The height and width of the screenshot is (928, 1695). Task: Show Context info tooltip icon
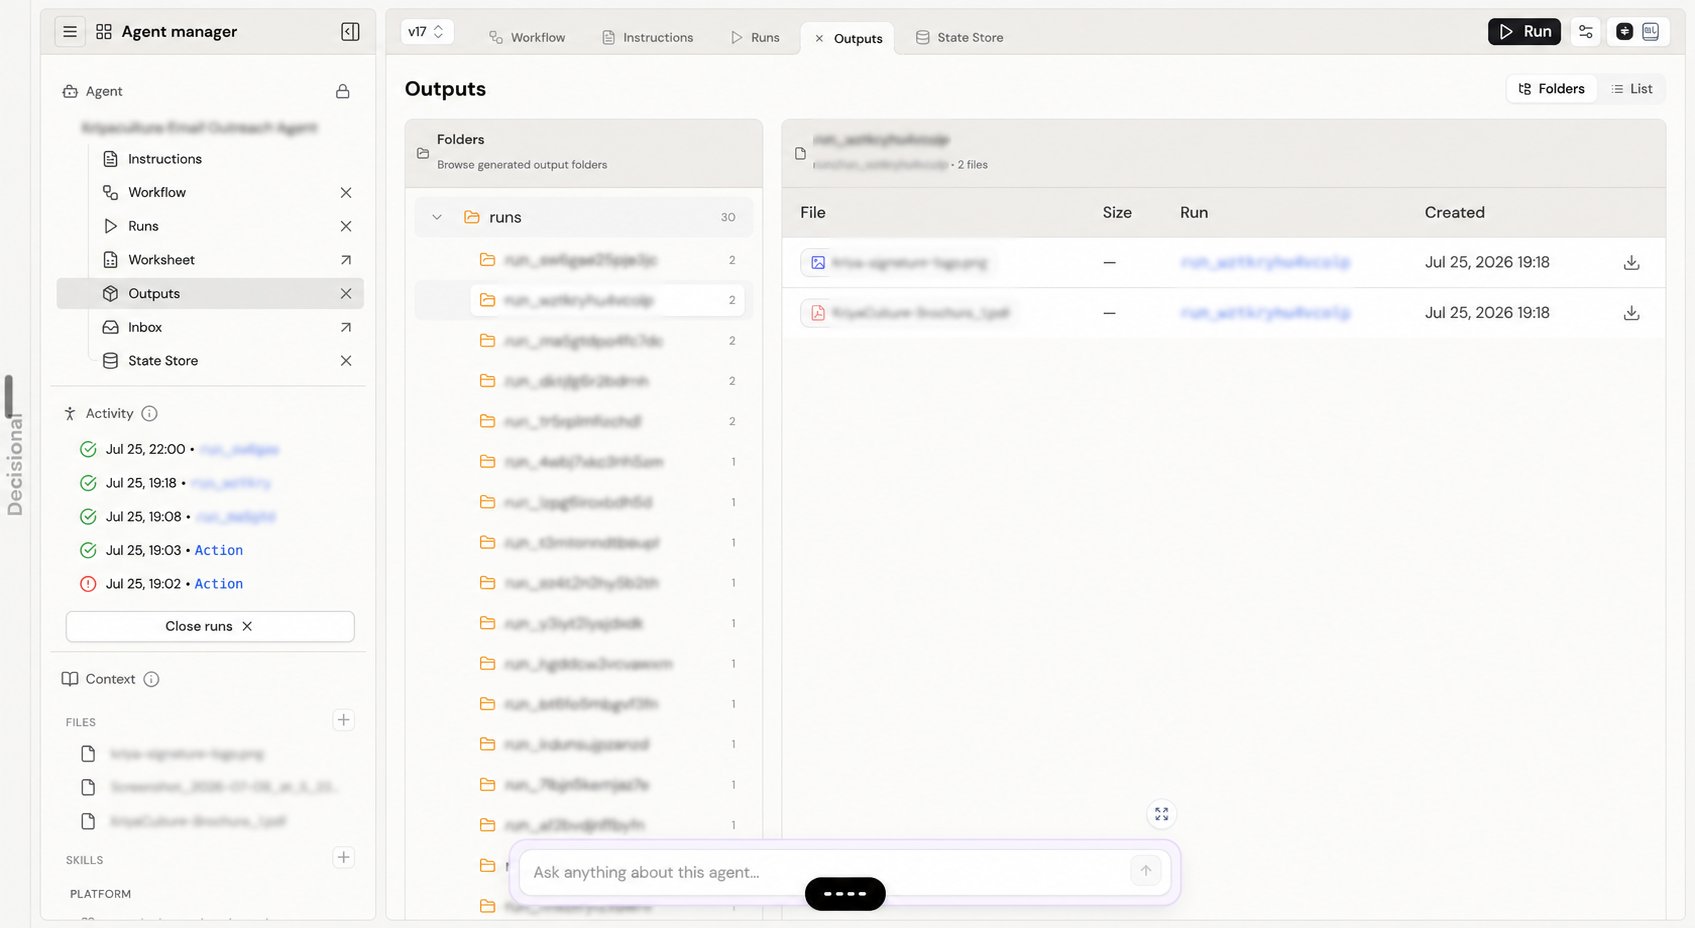[151, 679]
